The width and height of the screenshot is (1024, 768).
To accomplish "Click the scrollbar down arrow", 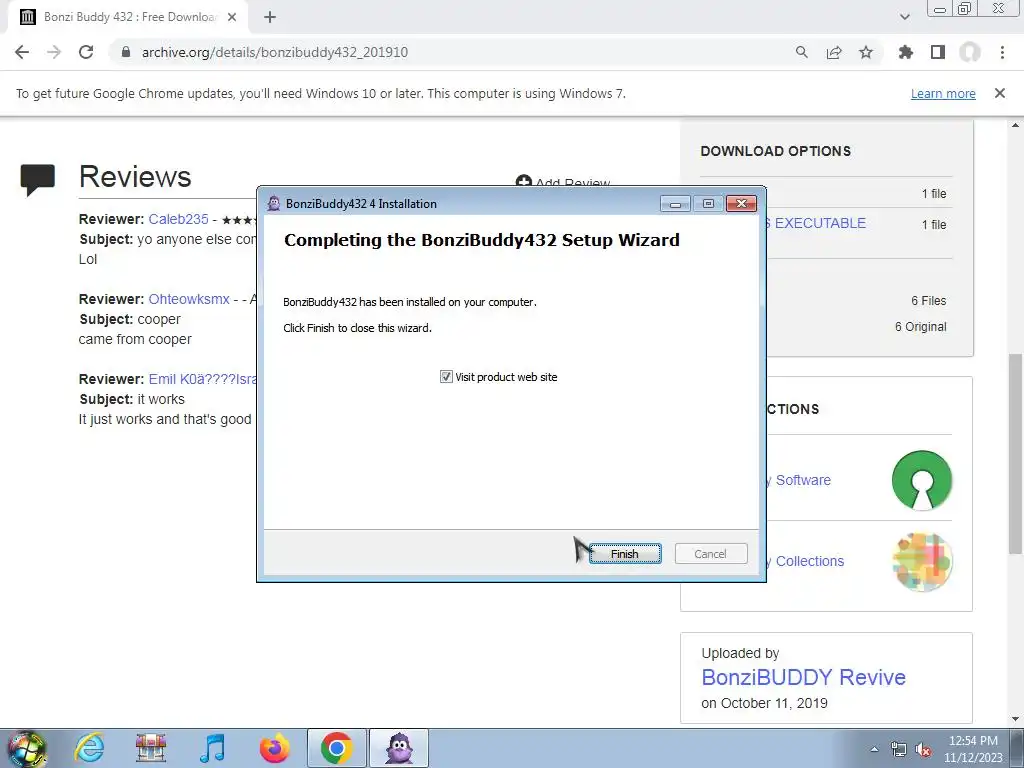I will [x=1016, y=720].
